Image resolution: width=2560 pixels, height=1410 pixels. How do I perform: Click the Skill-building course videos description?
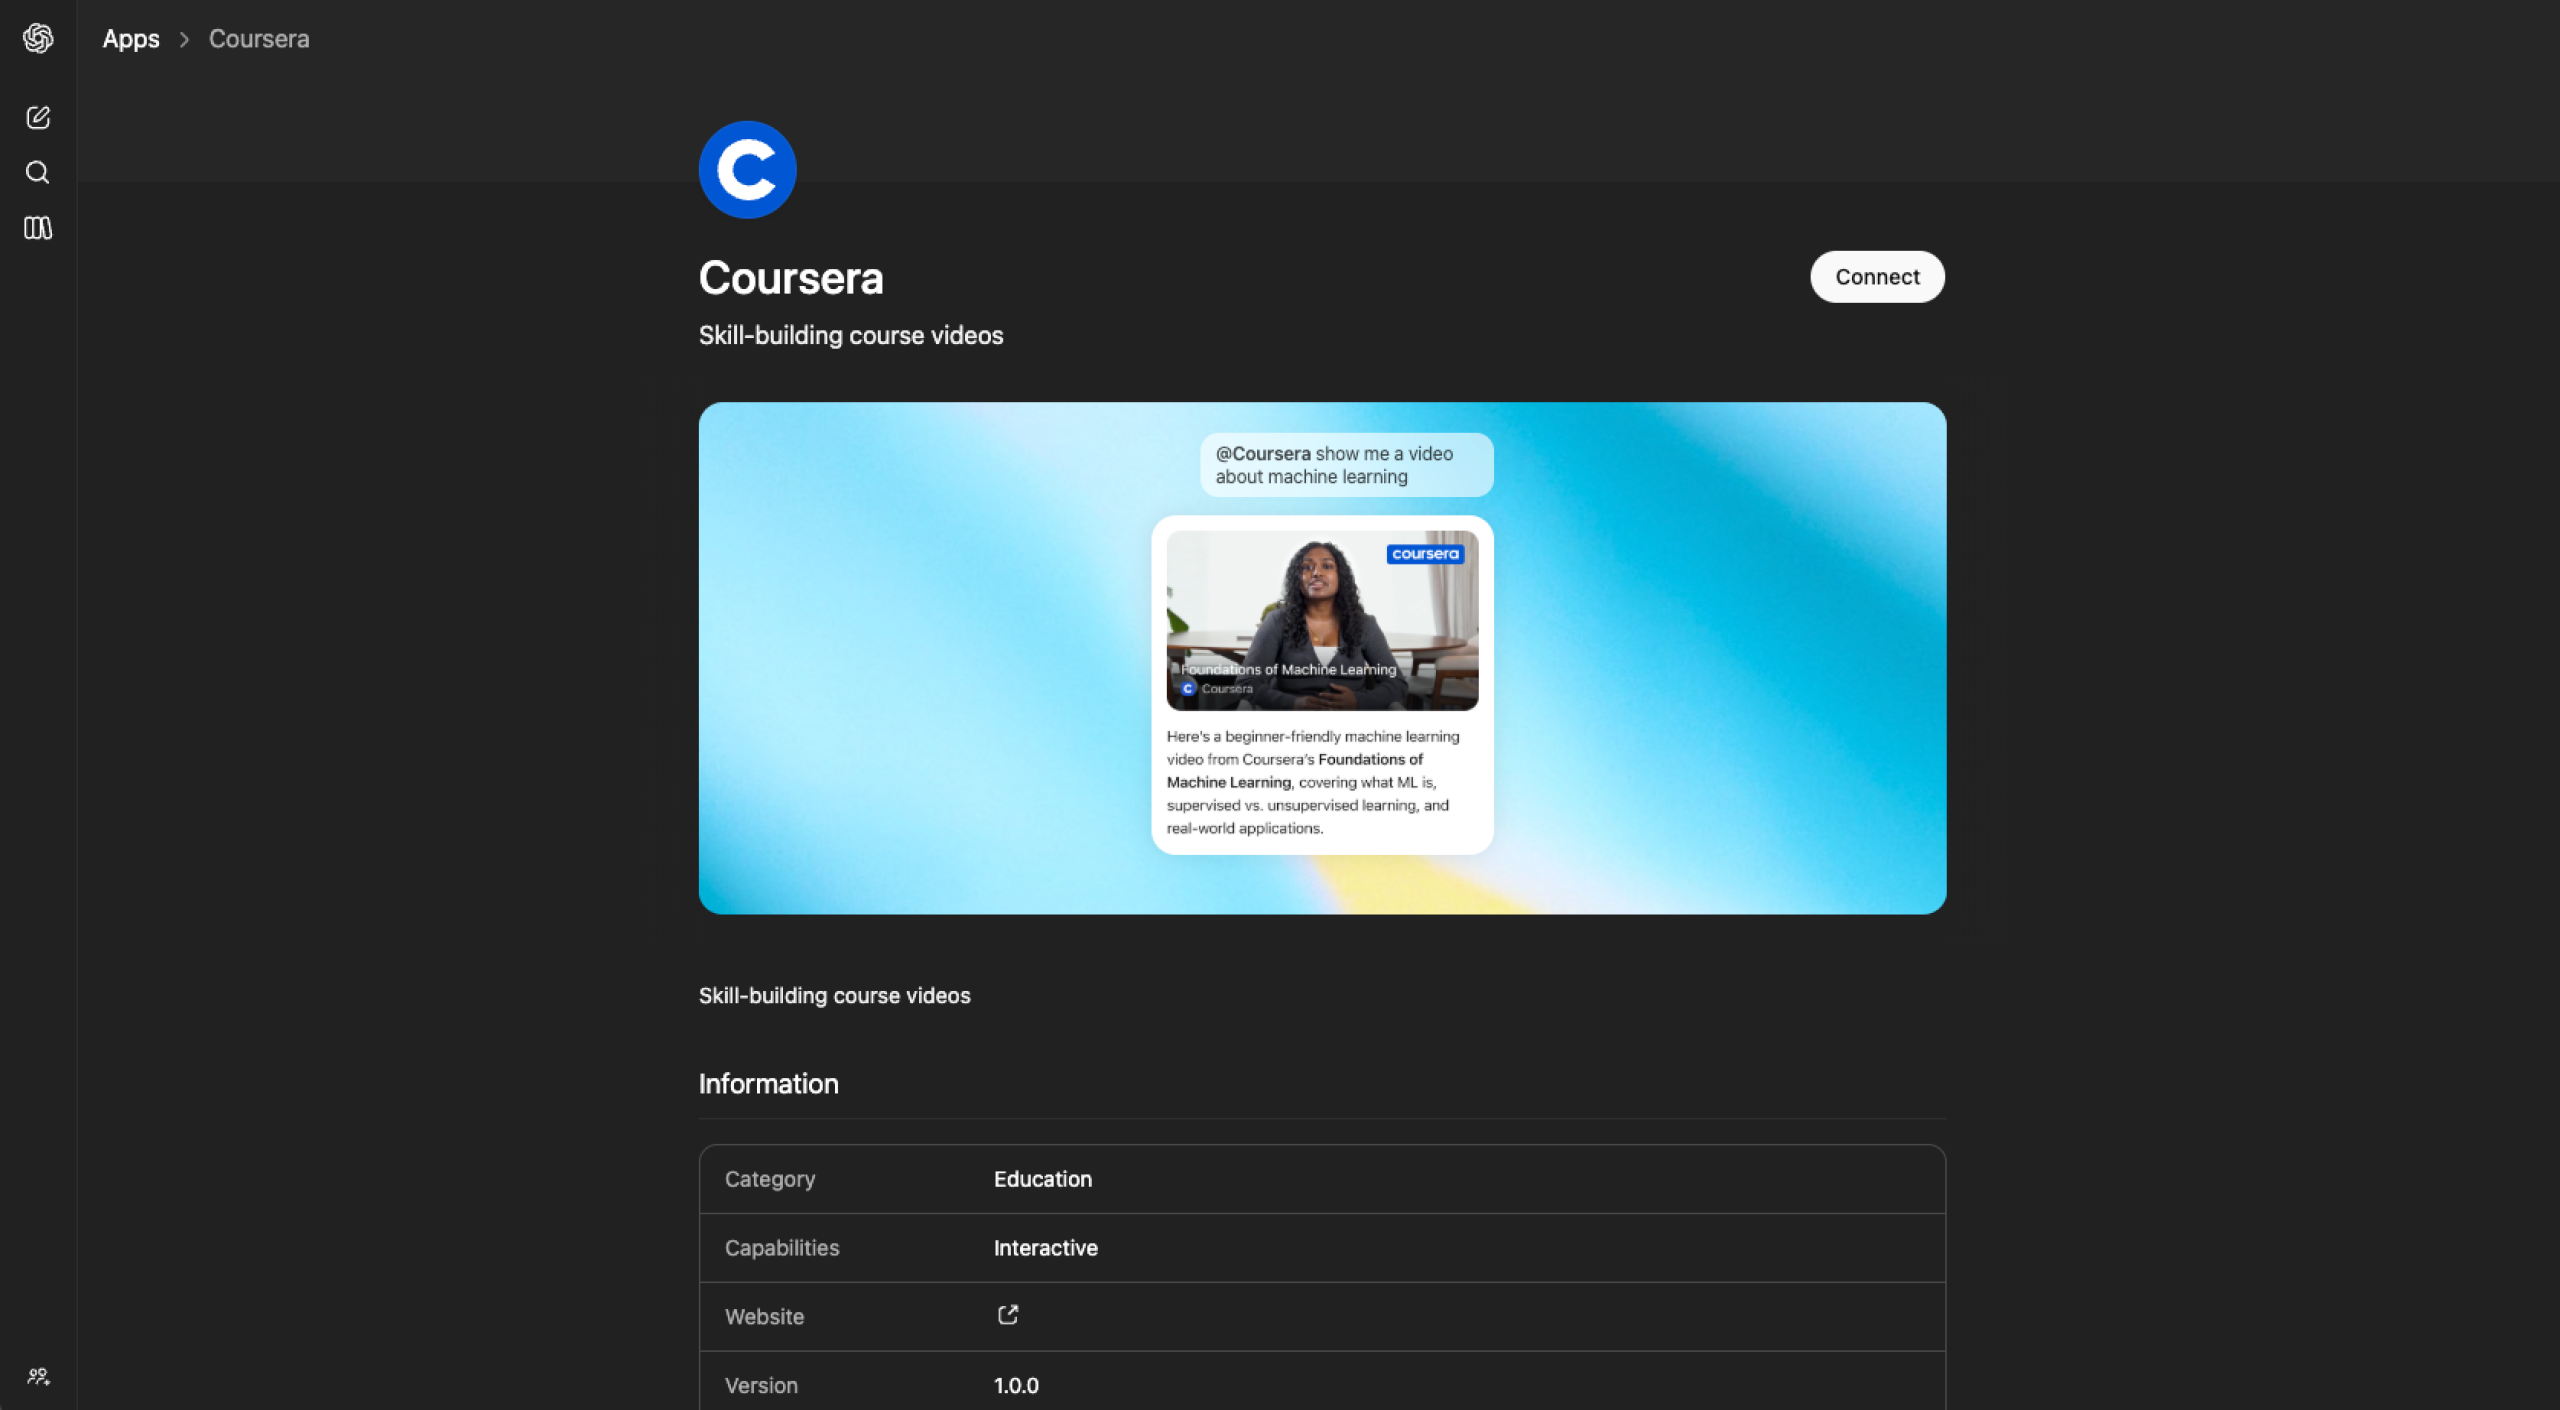(850, 336)
